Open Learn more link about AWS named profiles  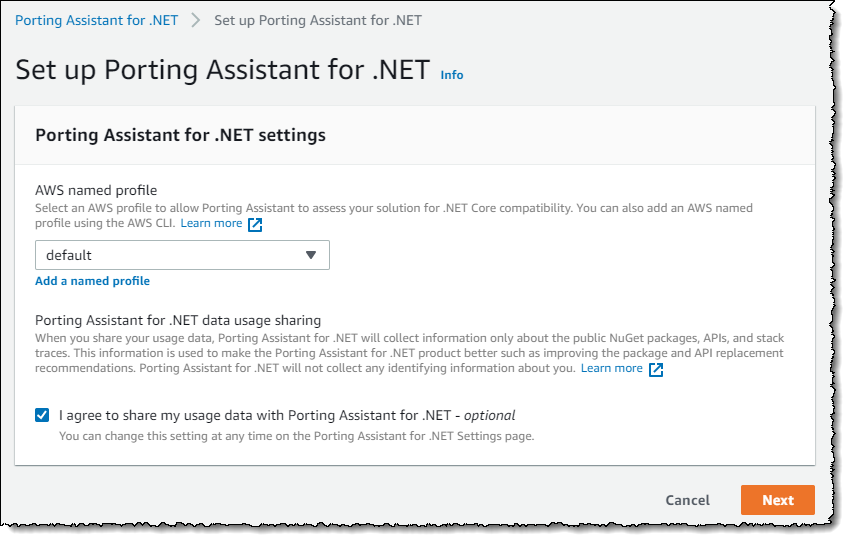point(211,223)
